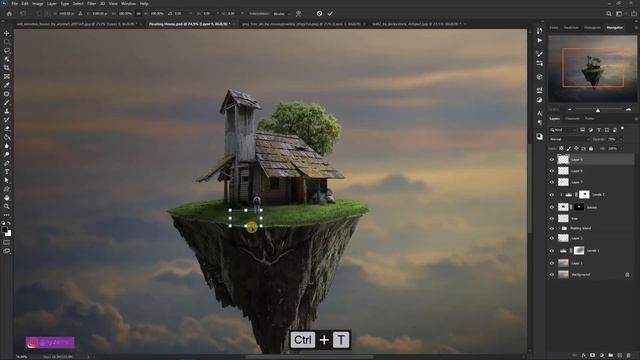Open layer Kind filter dropdown
Viewport: 640px width, 360px height.
click(x=562, y=130)
